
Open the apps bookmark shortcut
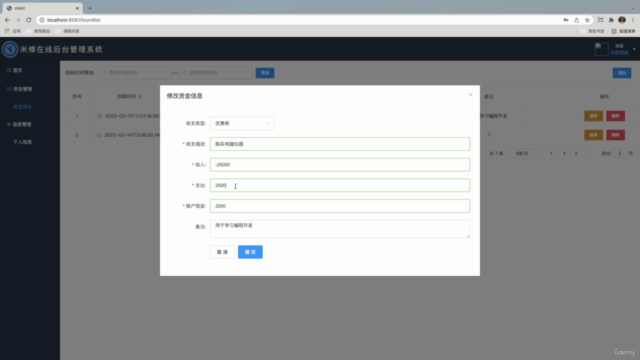pos(13,31)
